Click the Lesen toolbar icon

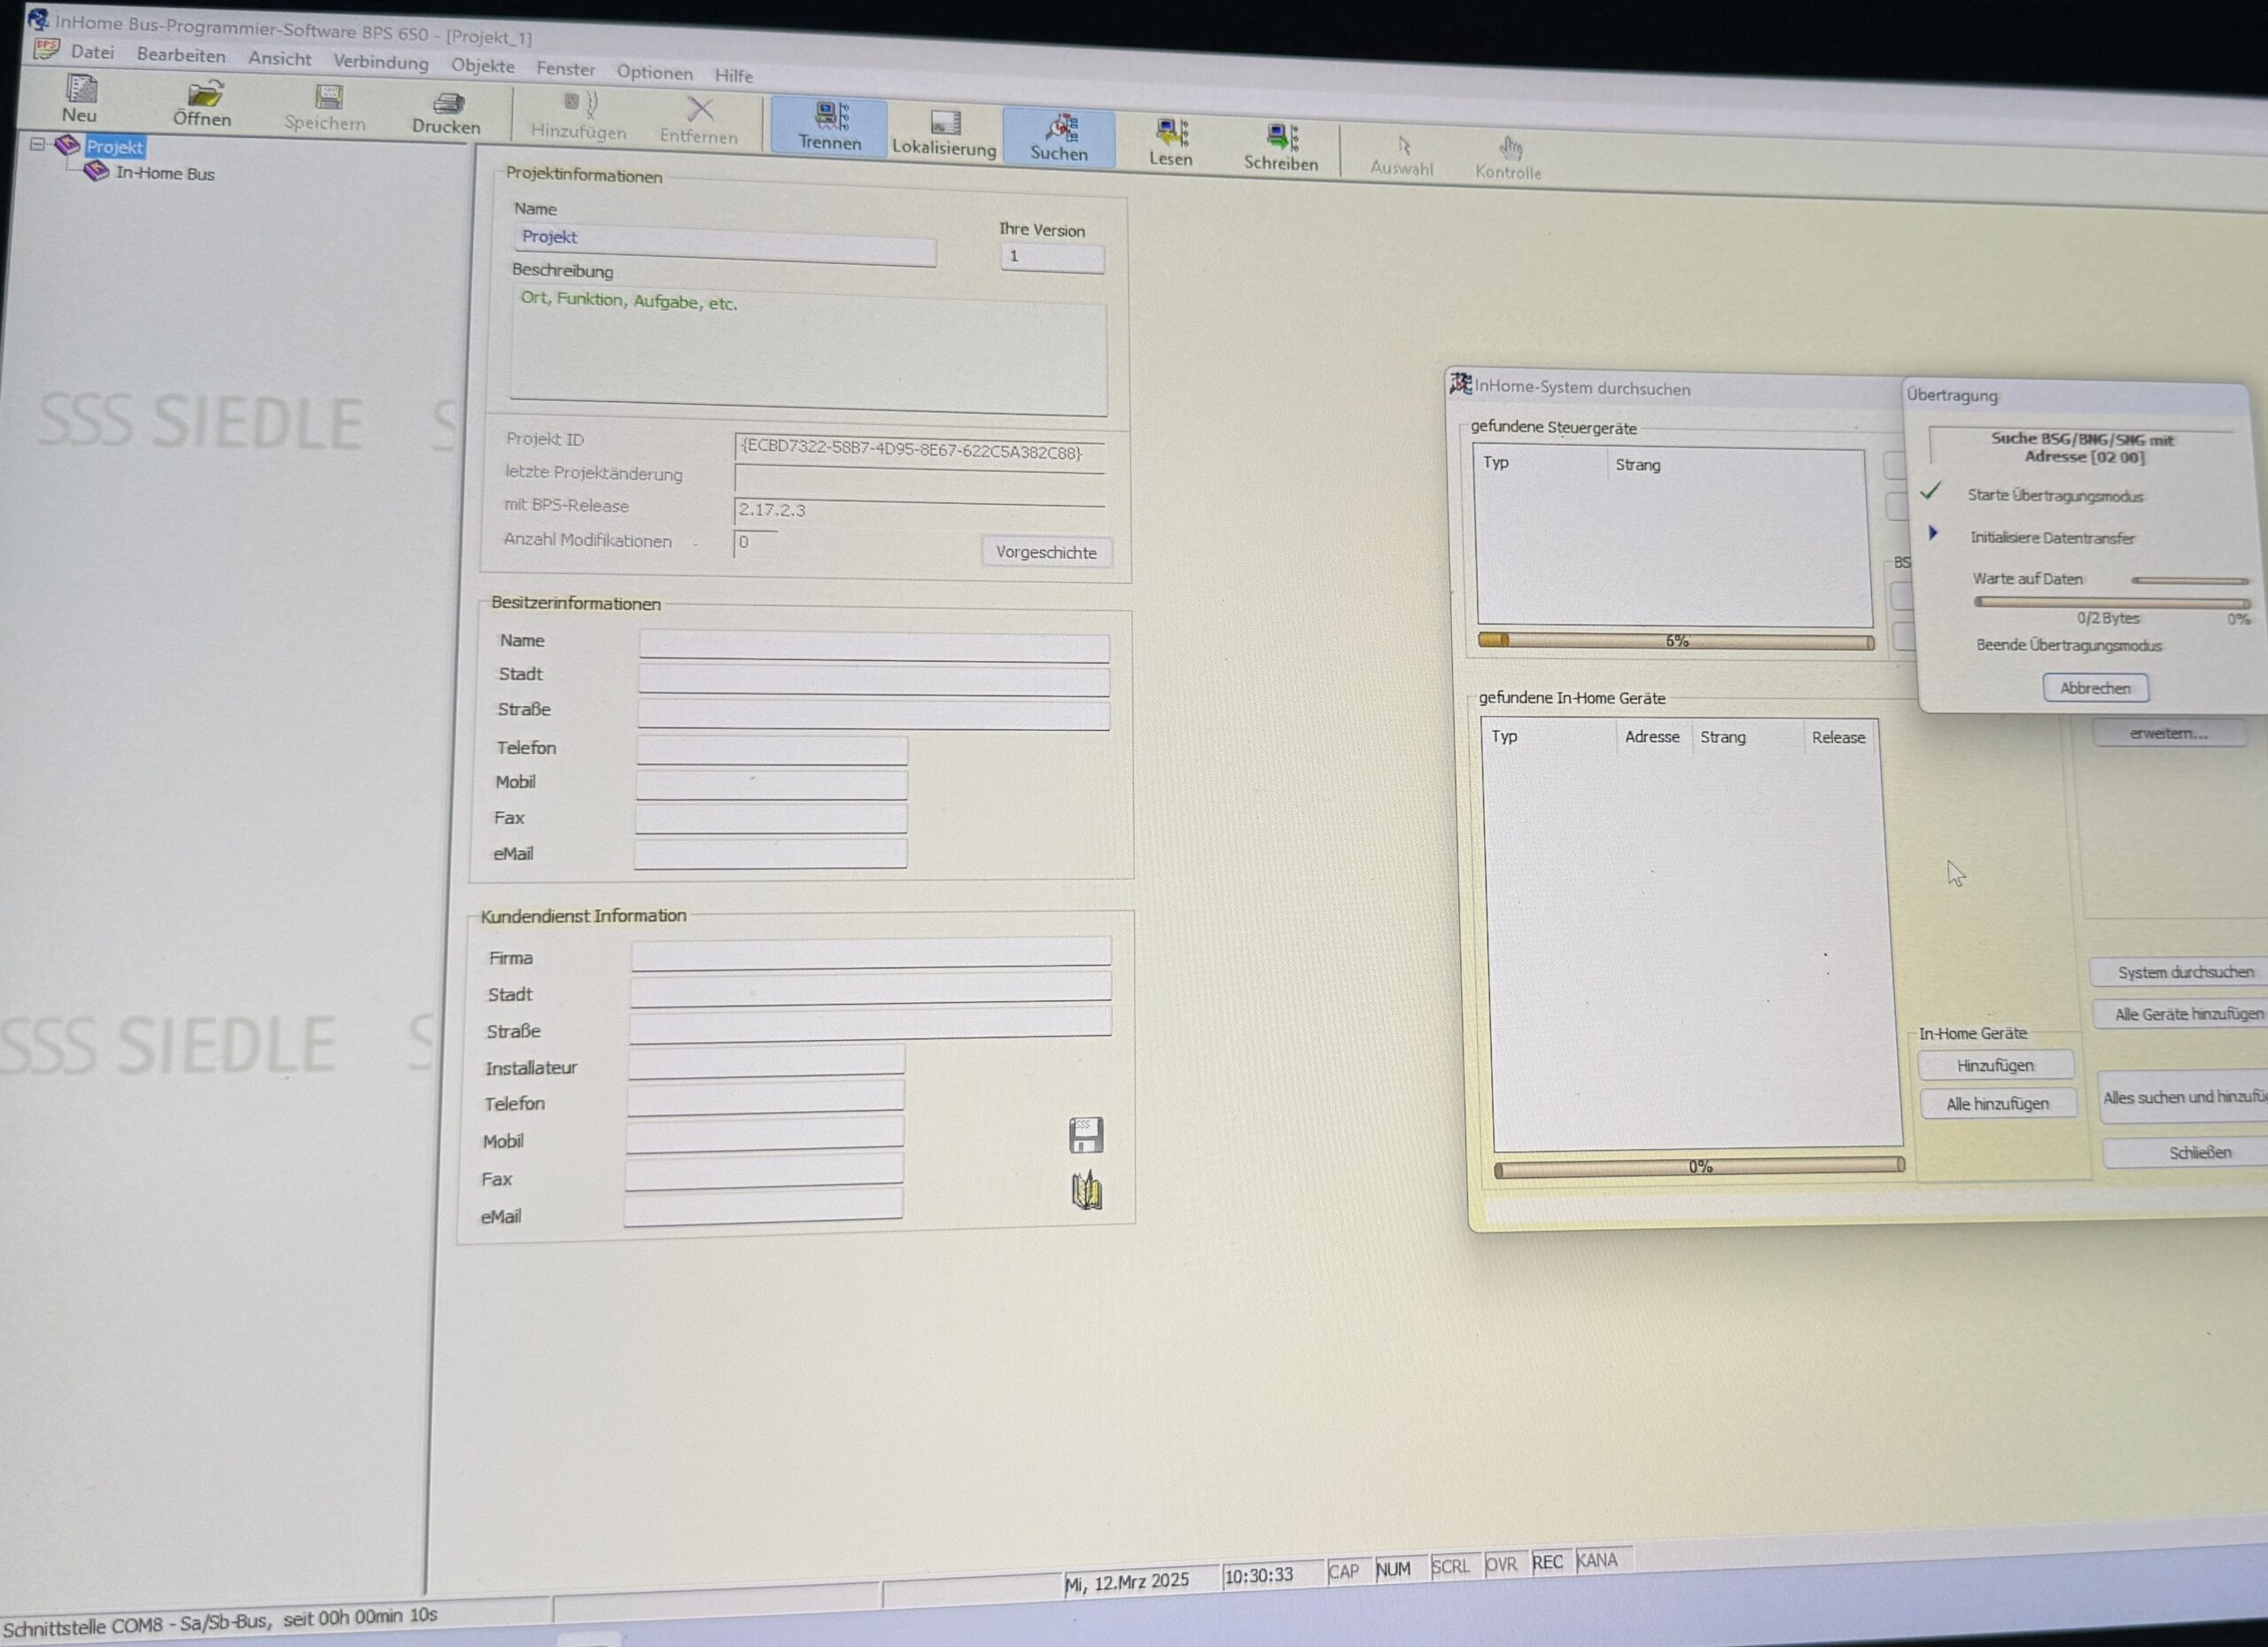point(1171,131)
